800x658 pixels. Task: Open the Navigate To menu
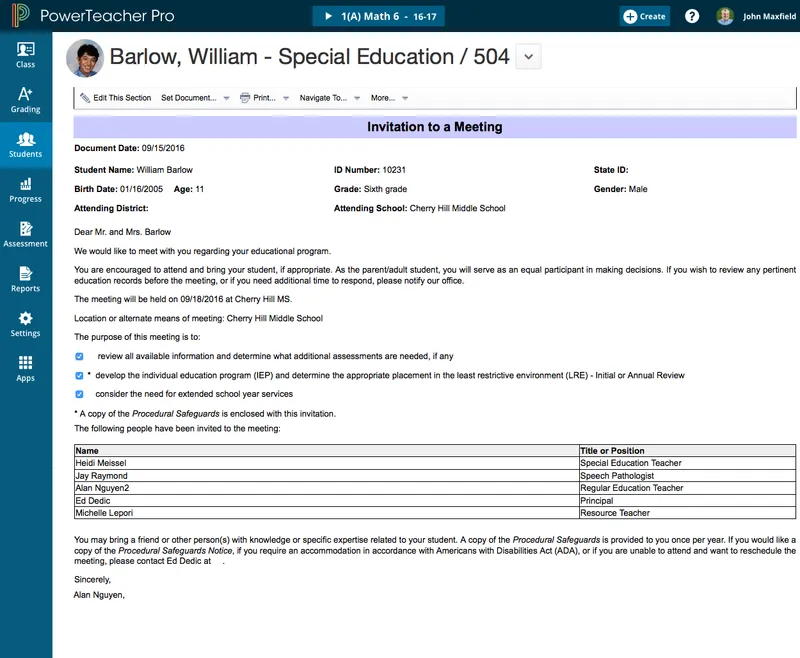pos(323,98)
